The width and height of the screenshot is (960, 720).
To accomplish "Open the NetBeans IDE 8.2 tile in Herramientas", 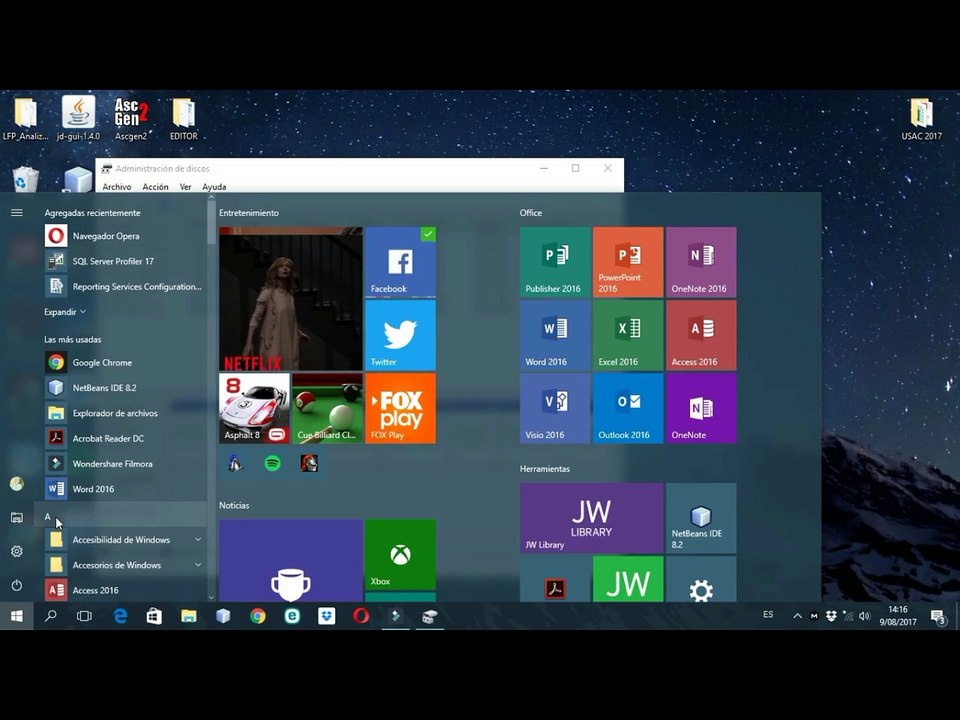I will [x=701, y=518].
